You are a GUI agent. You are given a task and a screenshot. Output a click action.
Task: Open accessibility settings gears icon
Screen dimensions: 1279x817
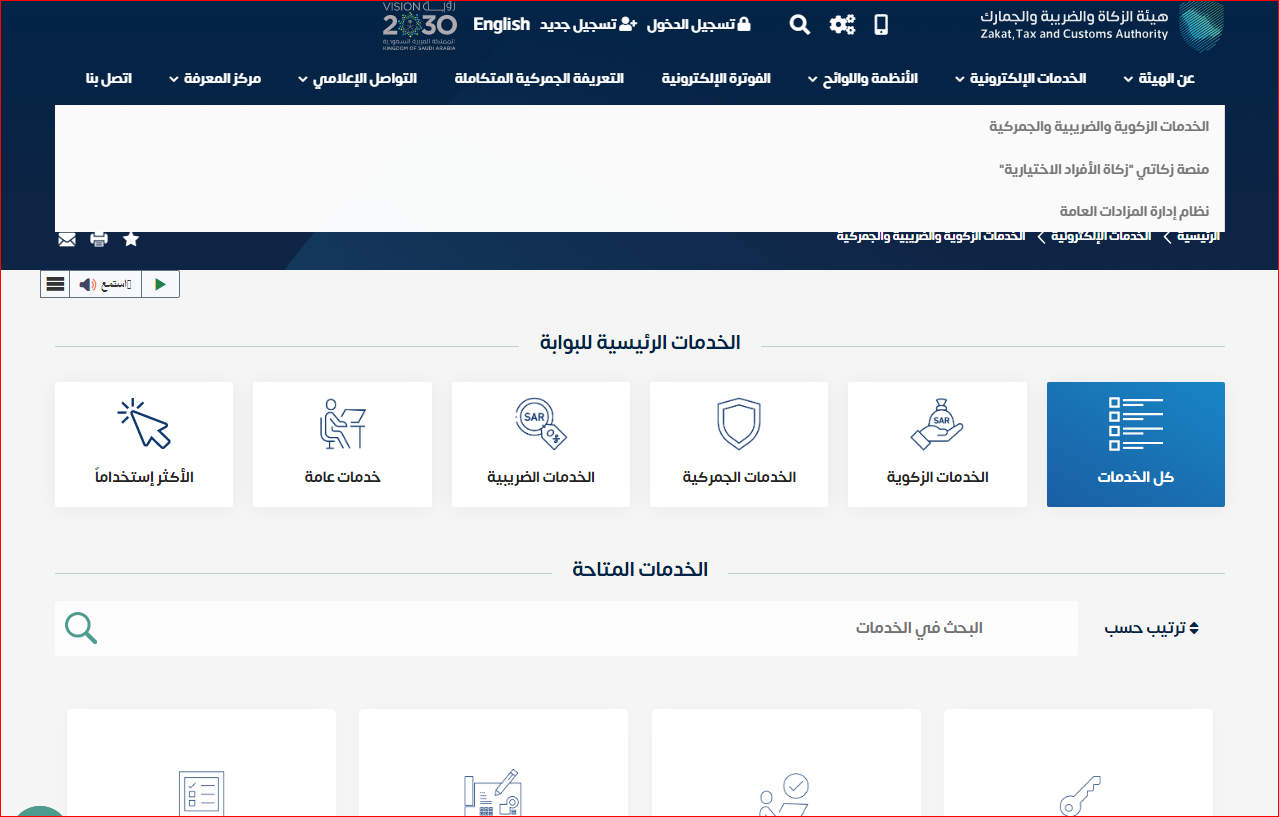click(x=842, y=25)
